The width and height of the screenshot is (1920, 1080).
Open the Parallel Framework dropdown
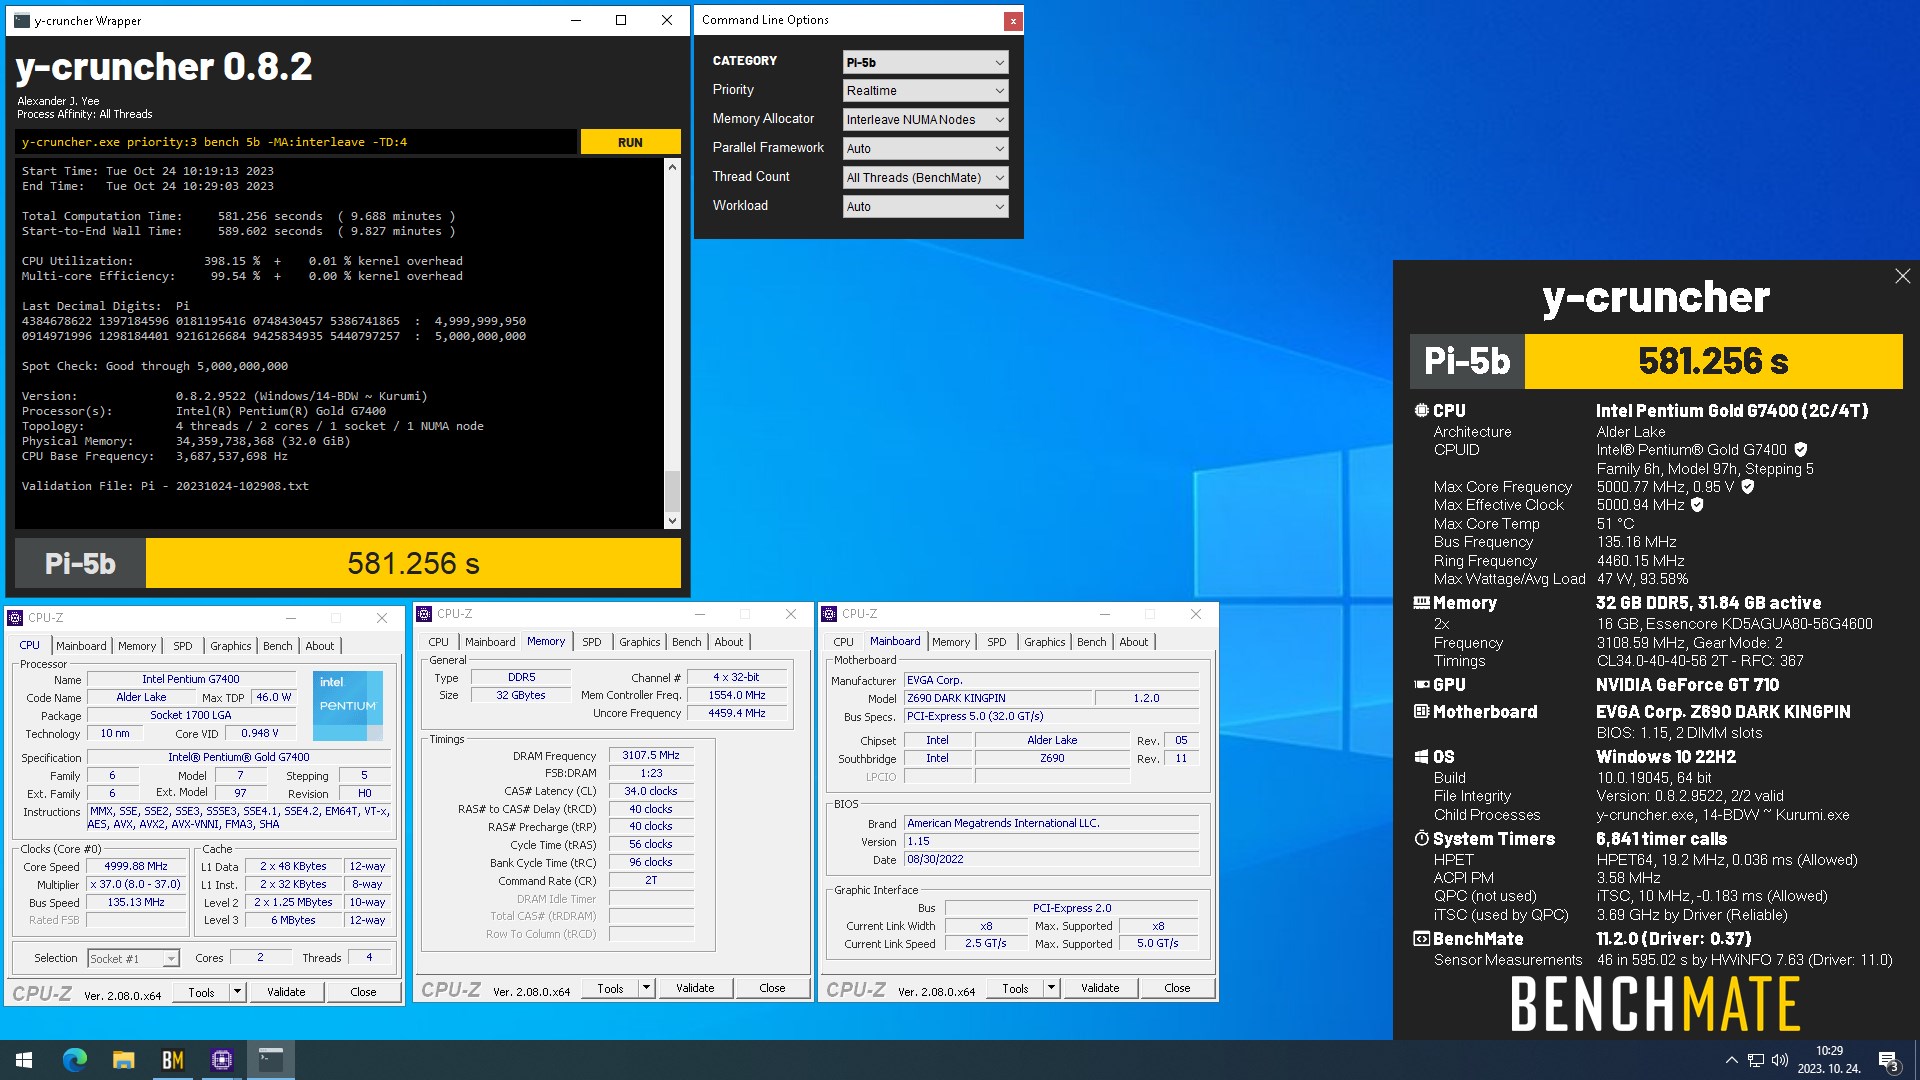click(x=925, y=148)
